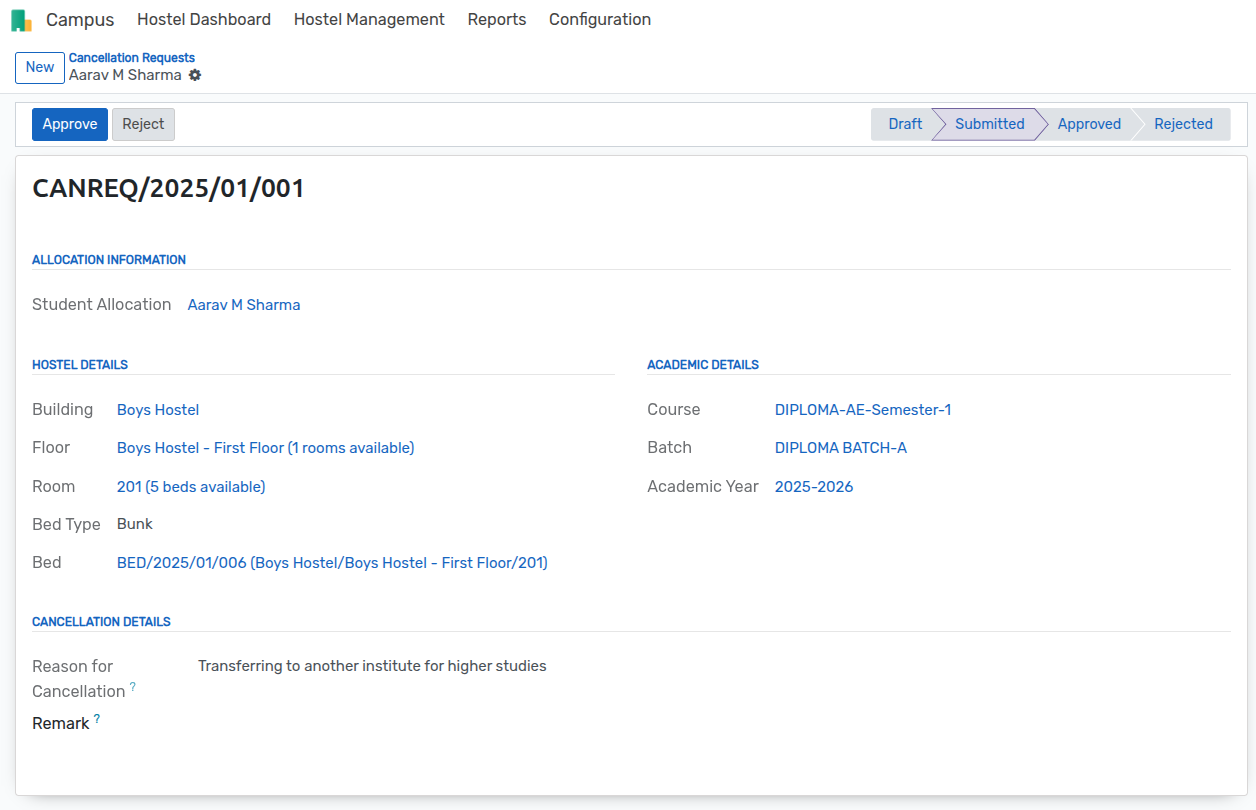Open the Hostel Dashboard menu

(204, 20)
